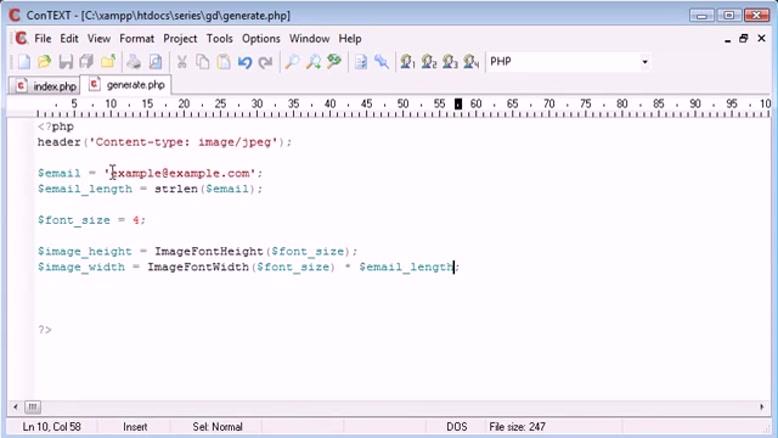Click 'Sel: Normal' in status bar
The height and width of the screenshot is (438, 778).
217,427
